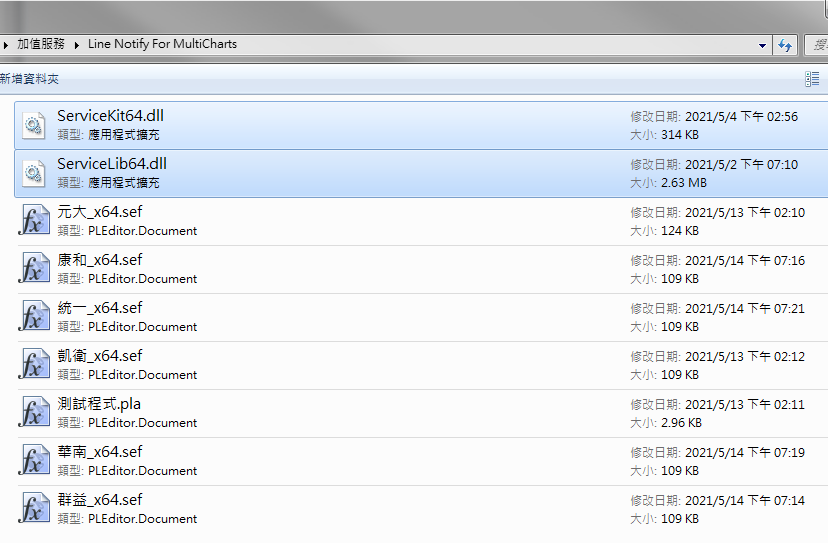The width and height of the screenshot is (828, 543).
Task: Select the ServiceLib64.dll file name
Action: [x=112, y=164]
